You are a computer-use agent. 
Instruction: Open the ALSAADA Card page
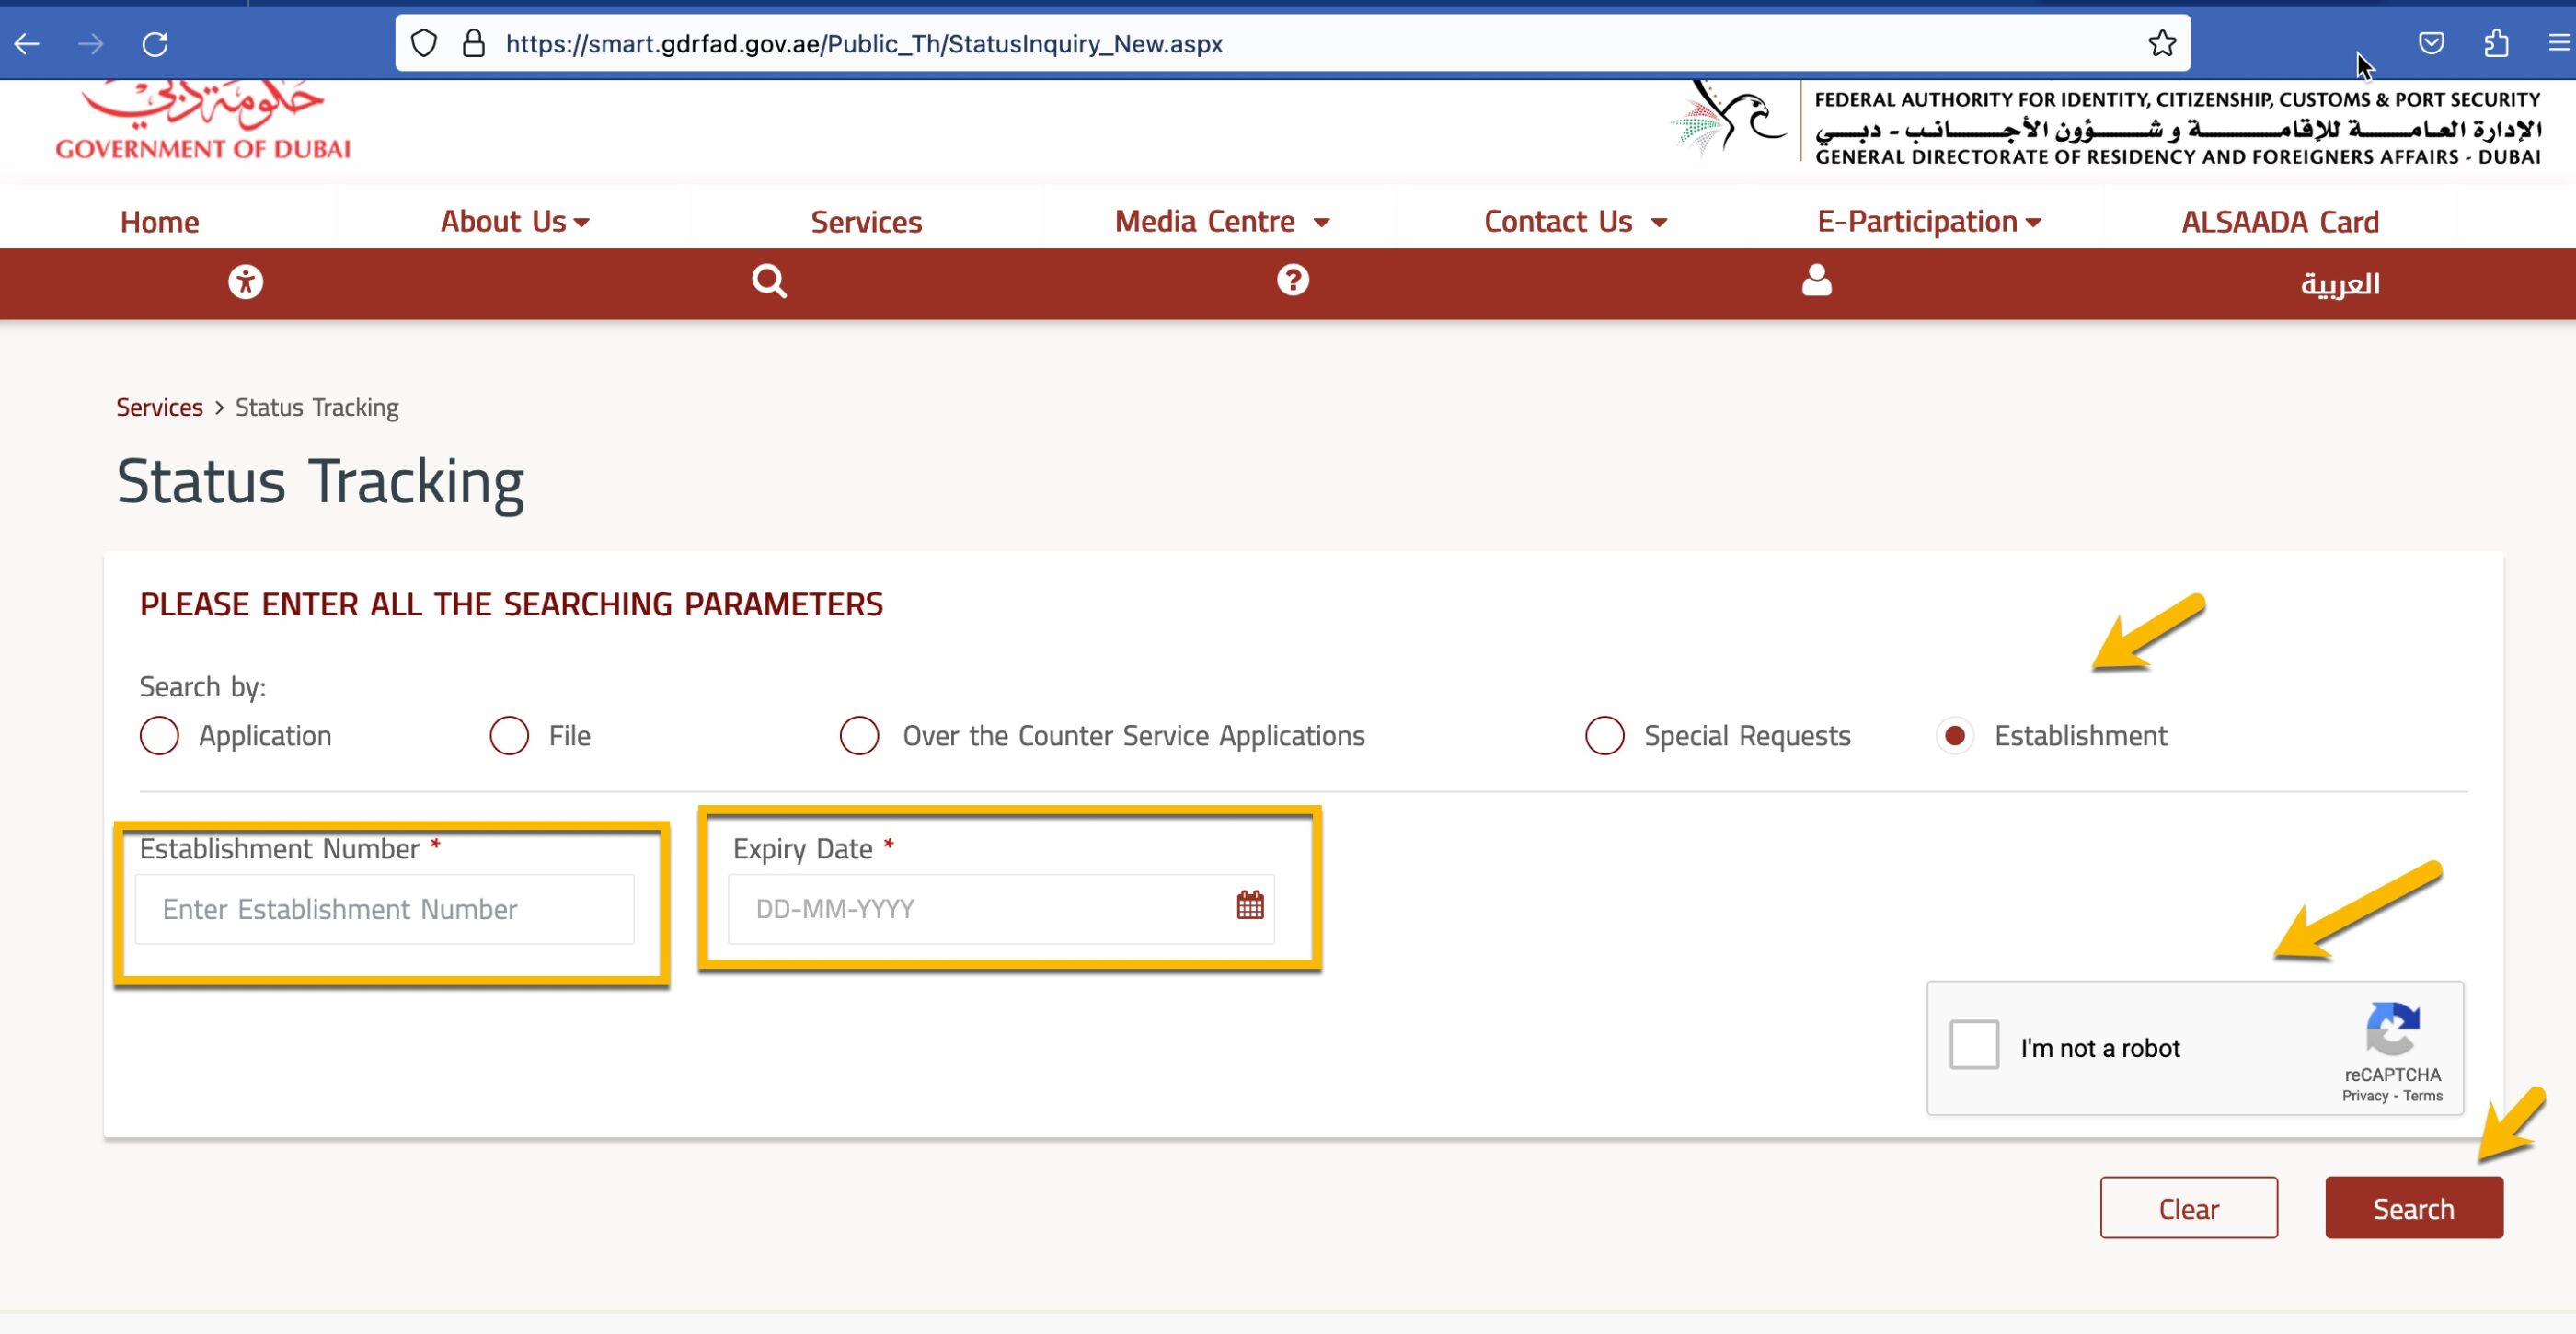coord(2280,221)
